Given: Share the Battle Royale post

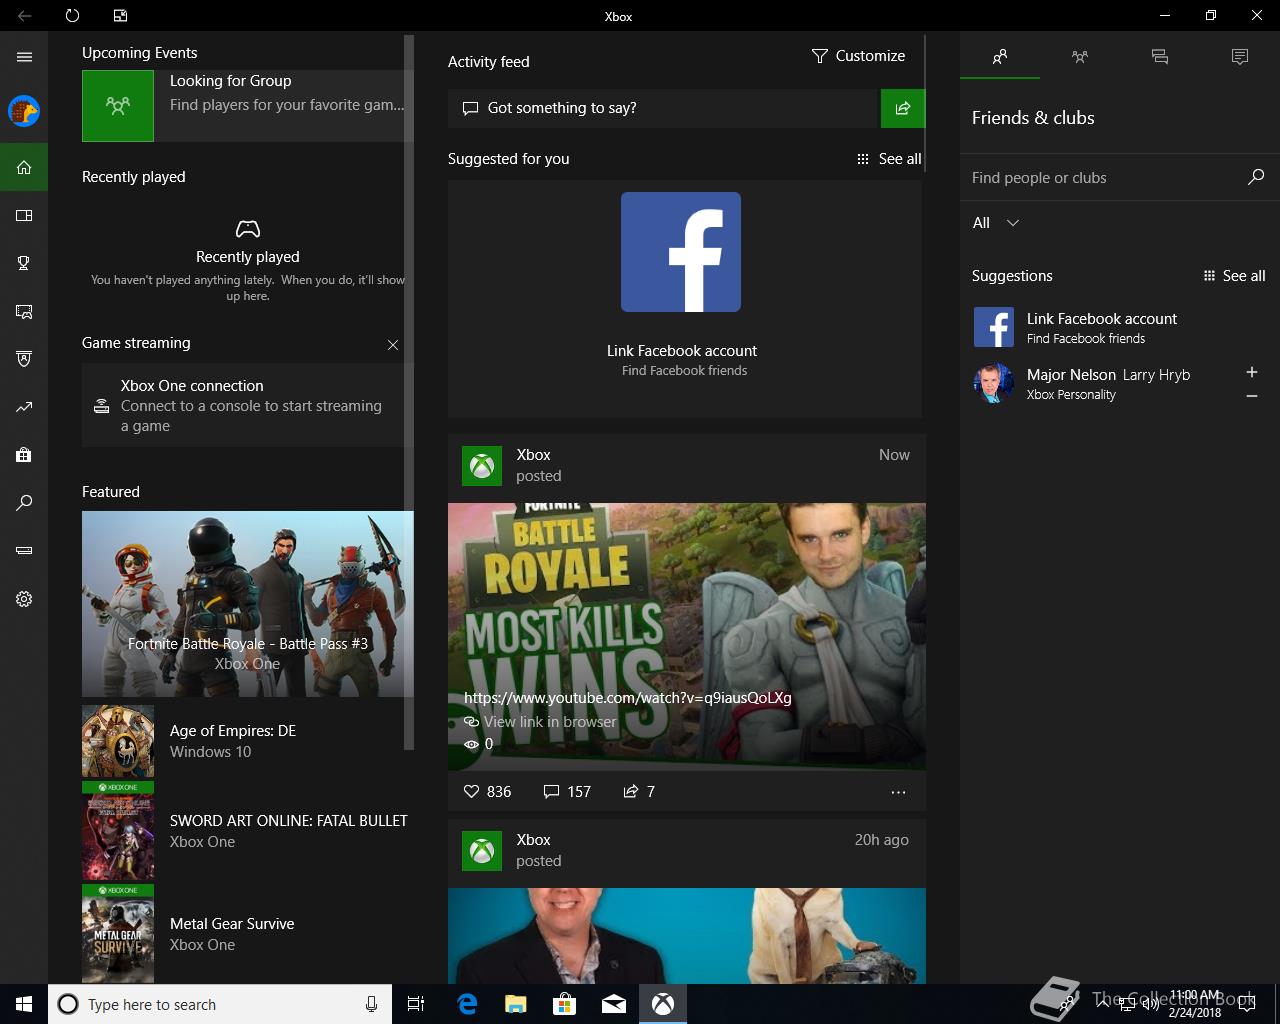Looking at the screenshot, I should (639, 791).
